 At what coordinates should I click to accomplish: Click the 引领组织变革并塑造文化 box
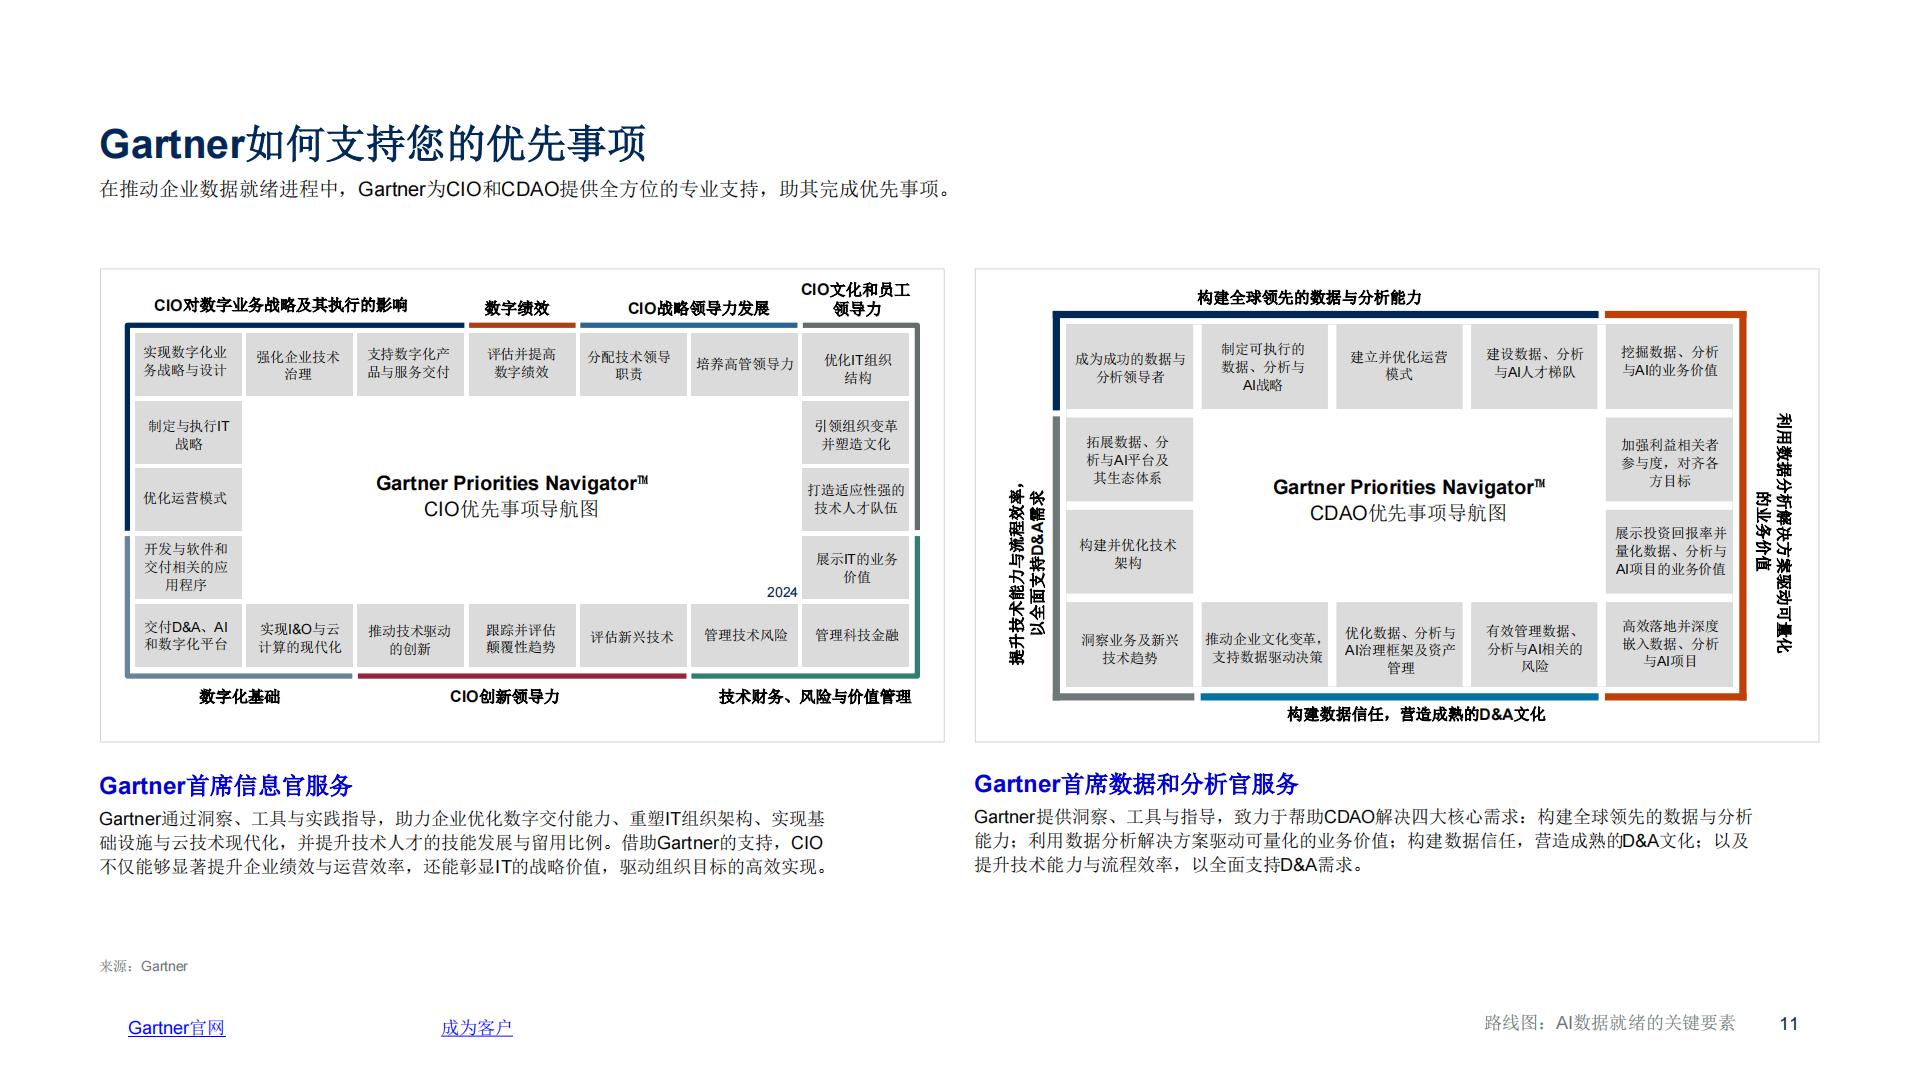click(x=856, y=434)
